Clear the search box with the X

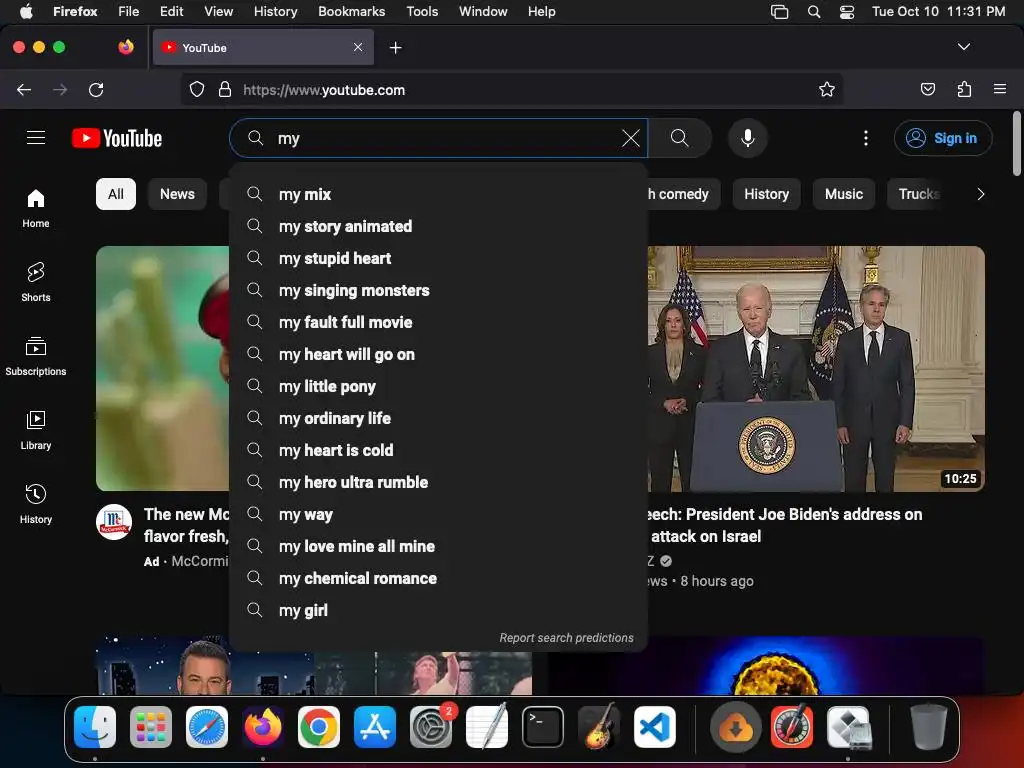coord(630,138)
